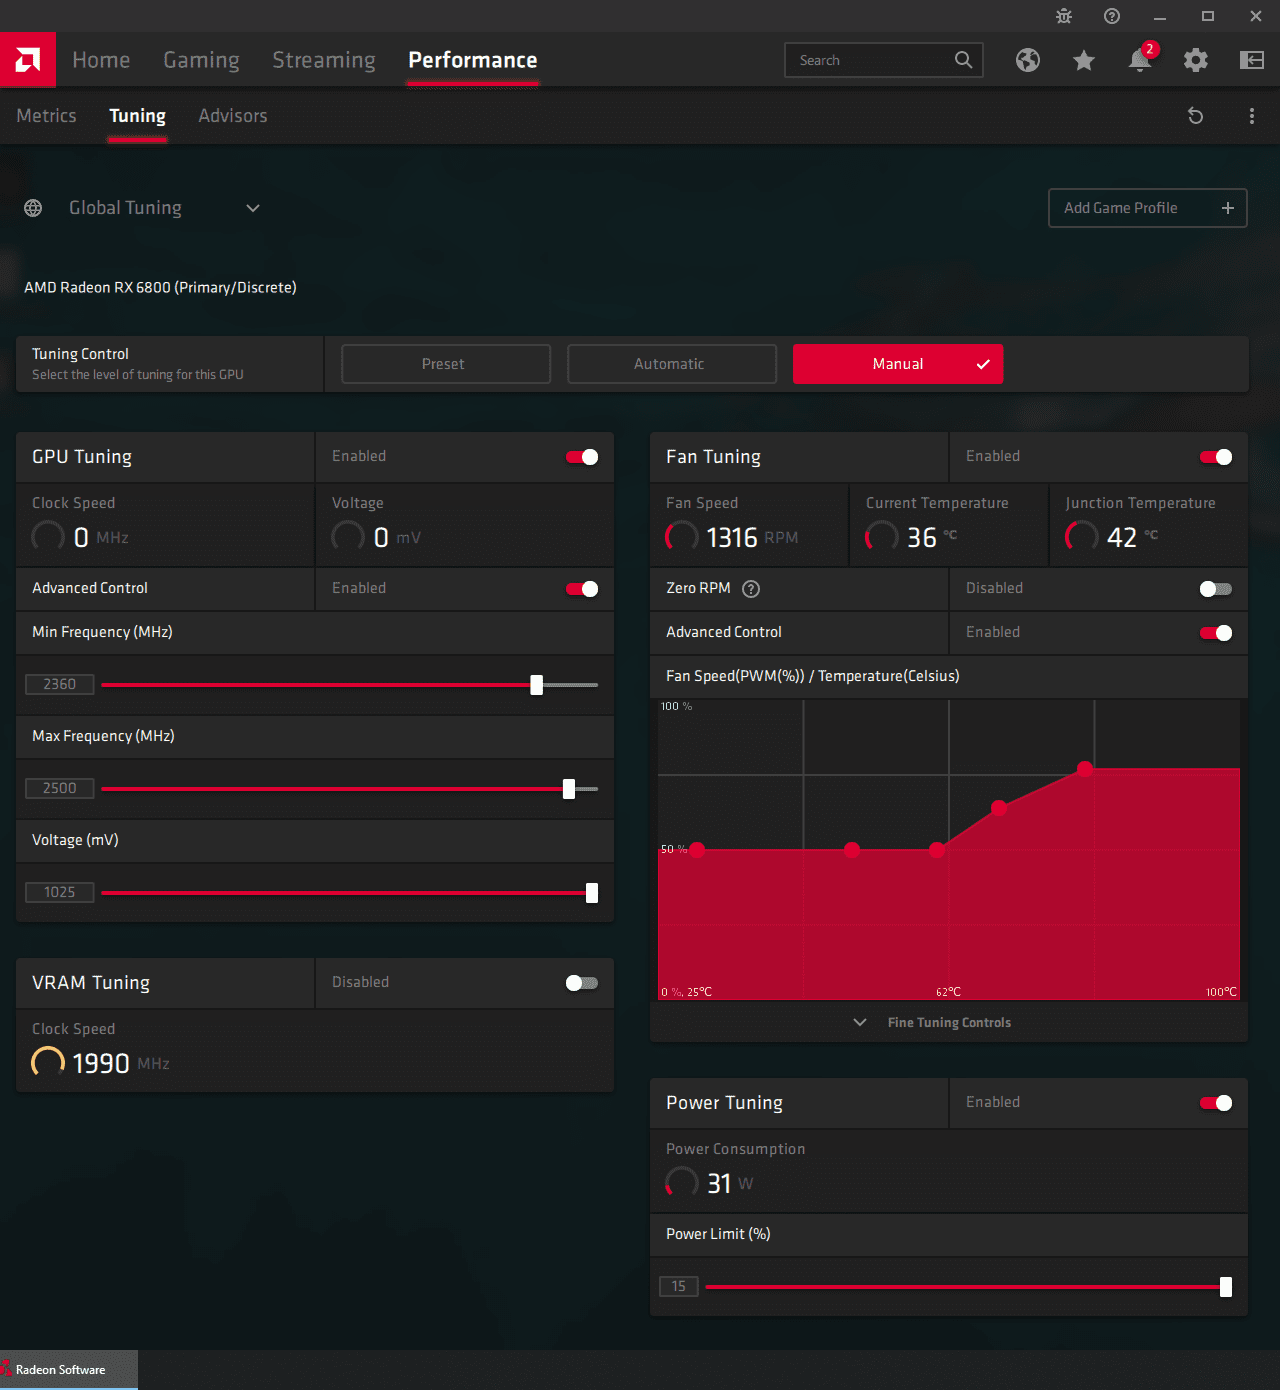Click Voltage value box 1025
Image resolution: width=1280 pixels, height=1390 pixels.
(60, 893)
